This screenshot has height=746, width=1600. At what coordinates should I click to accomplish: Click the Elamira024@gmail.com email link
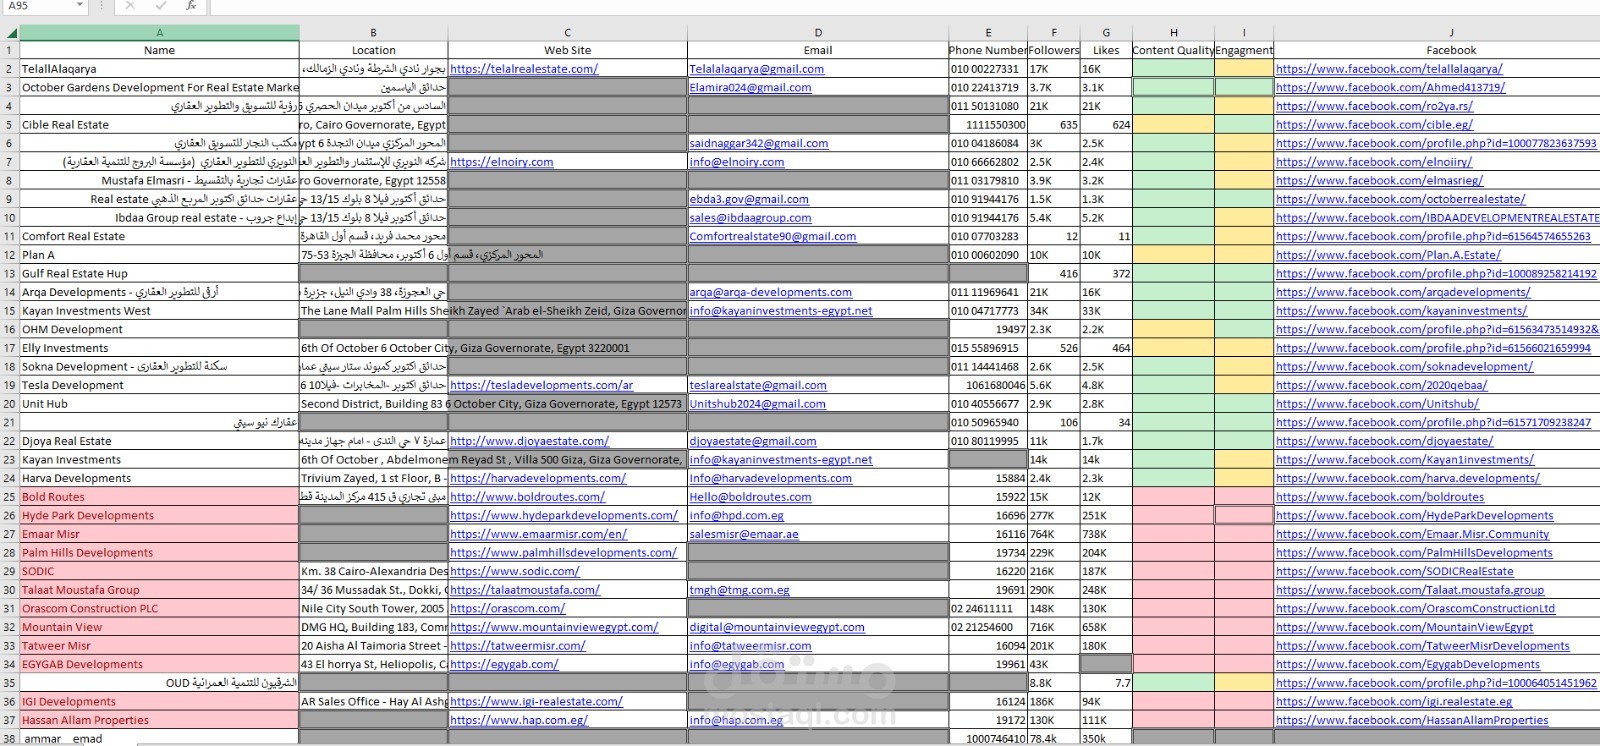(x=750, y=87)
